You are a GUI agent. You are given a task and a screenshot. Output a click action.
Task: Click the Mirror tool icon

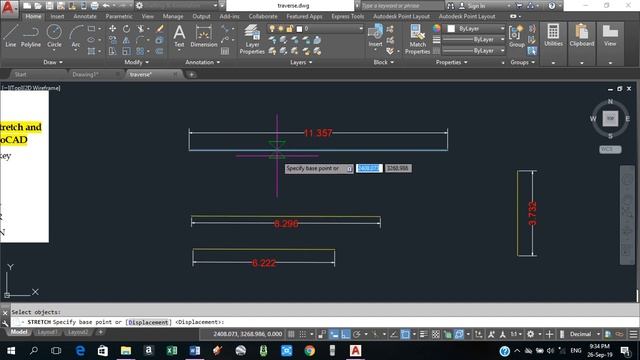point(126,40)
